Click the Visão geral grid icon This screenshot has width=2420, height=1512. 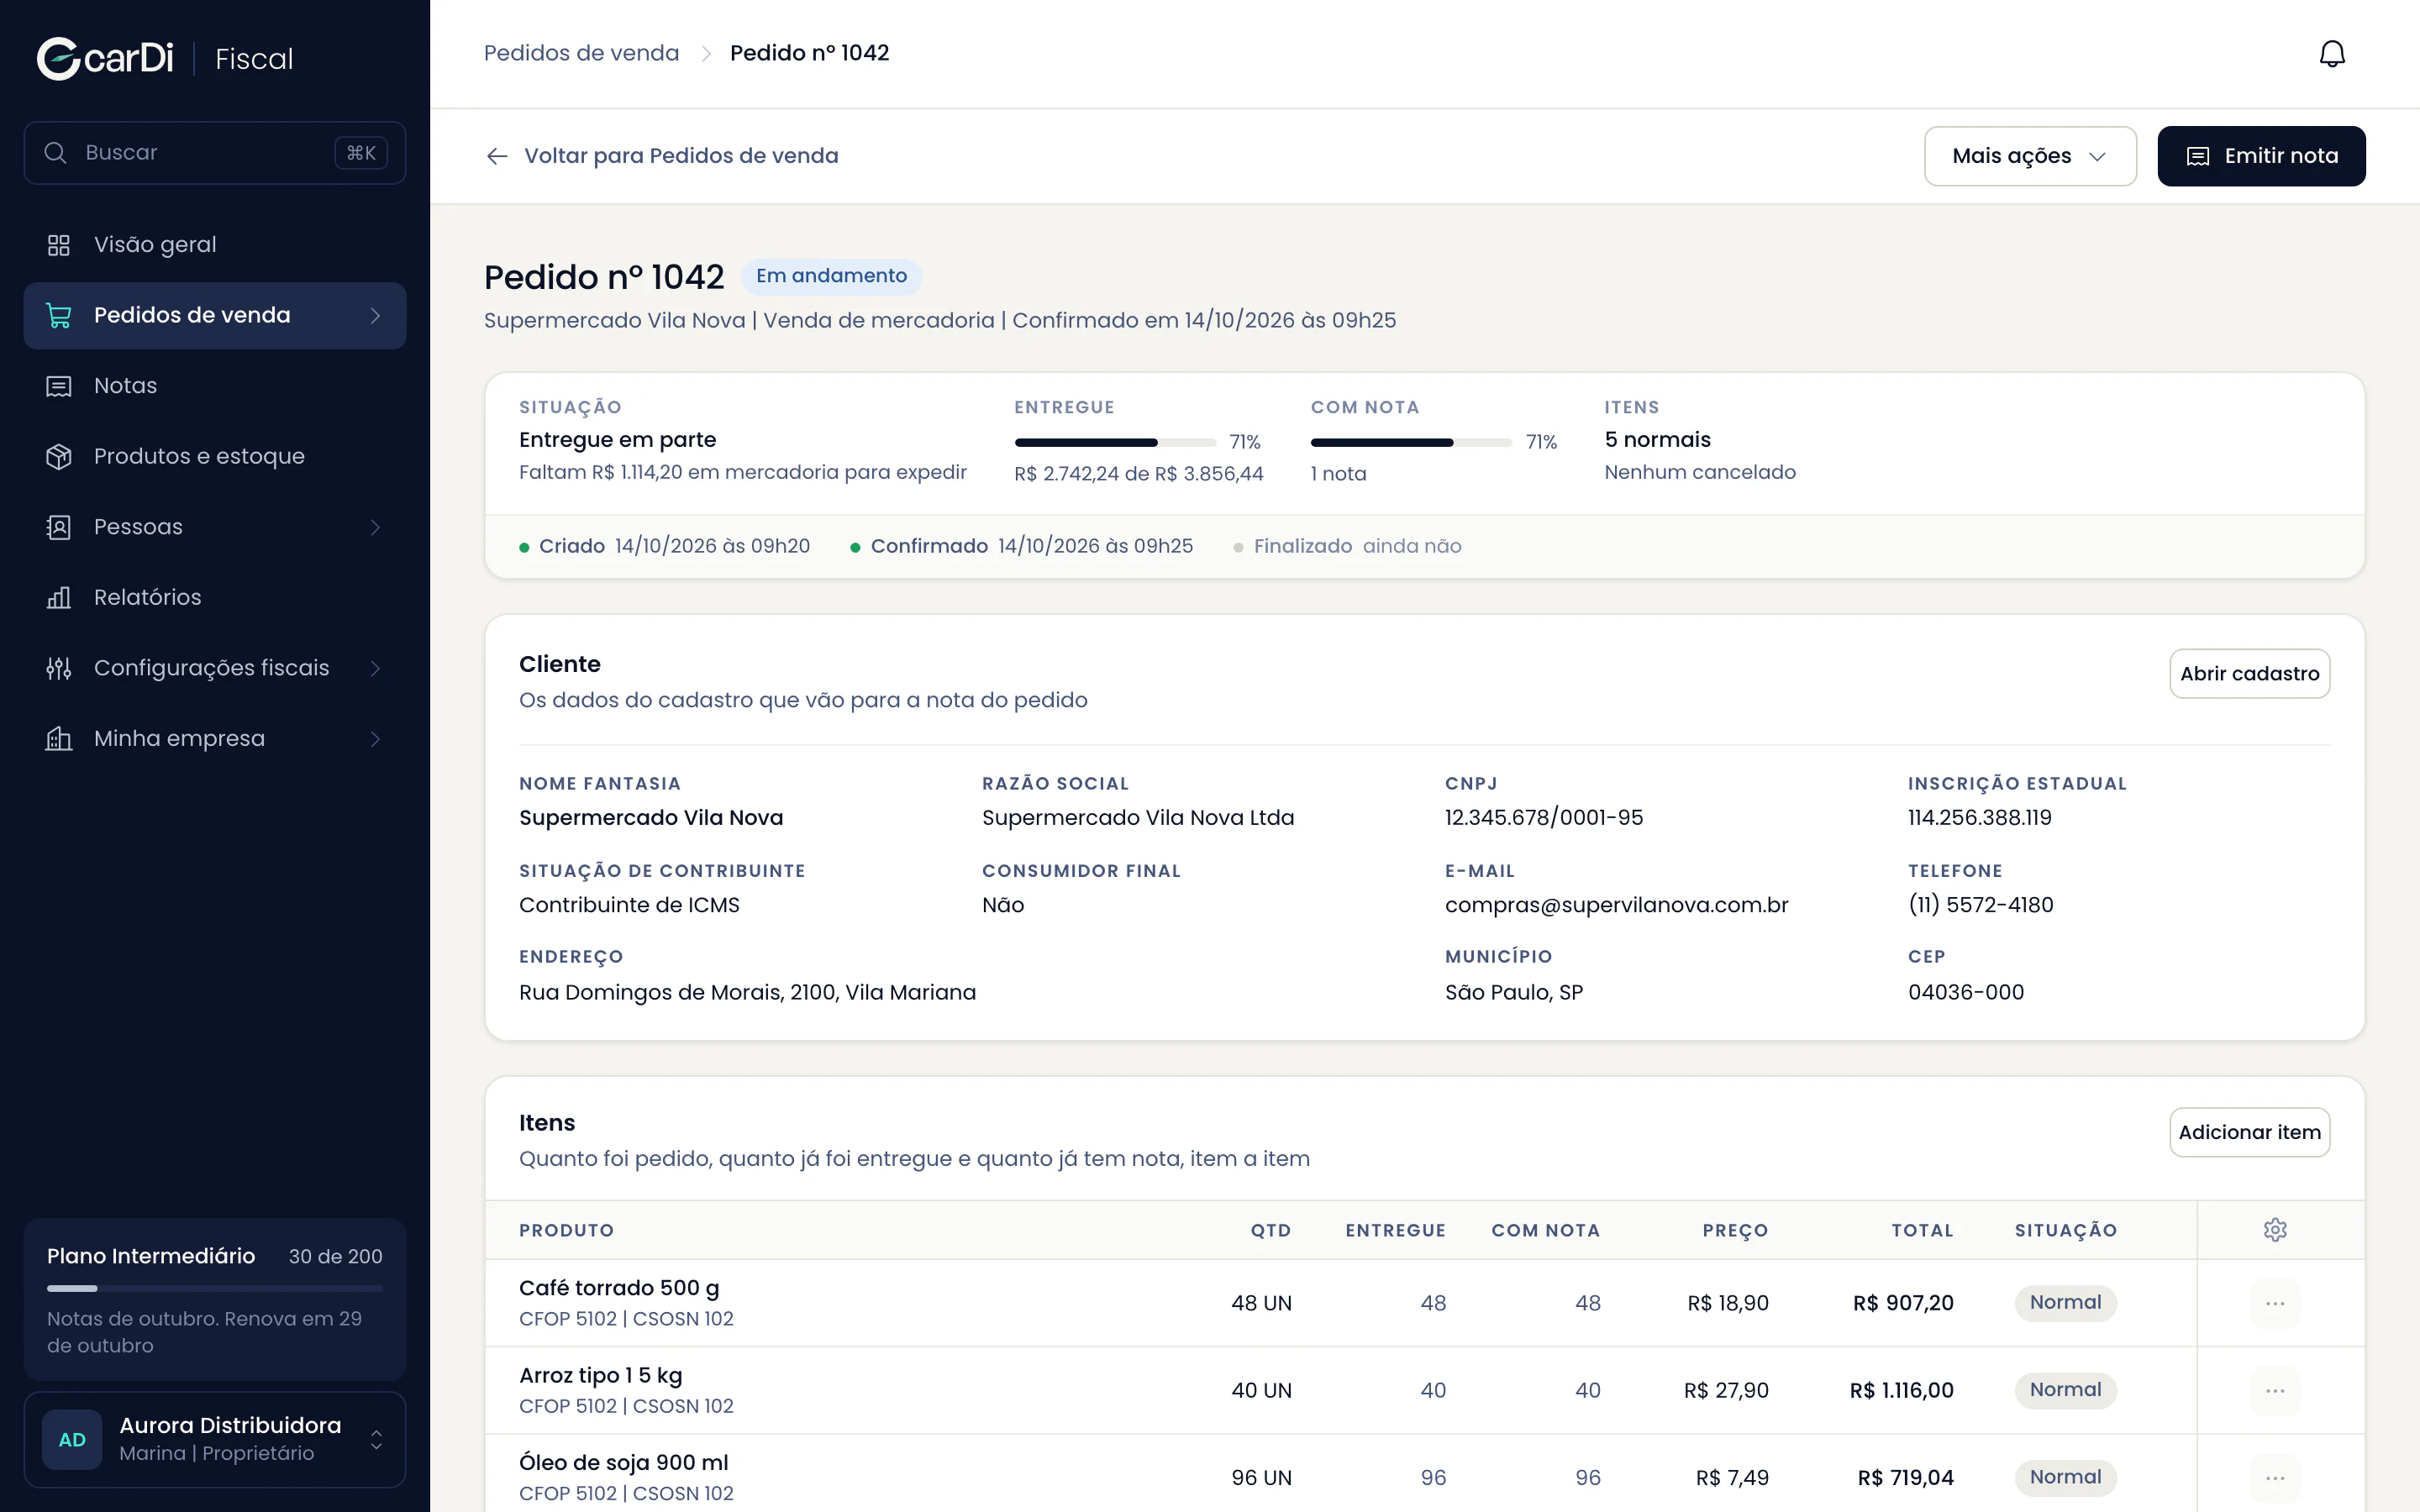coord(59,245)
